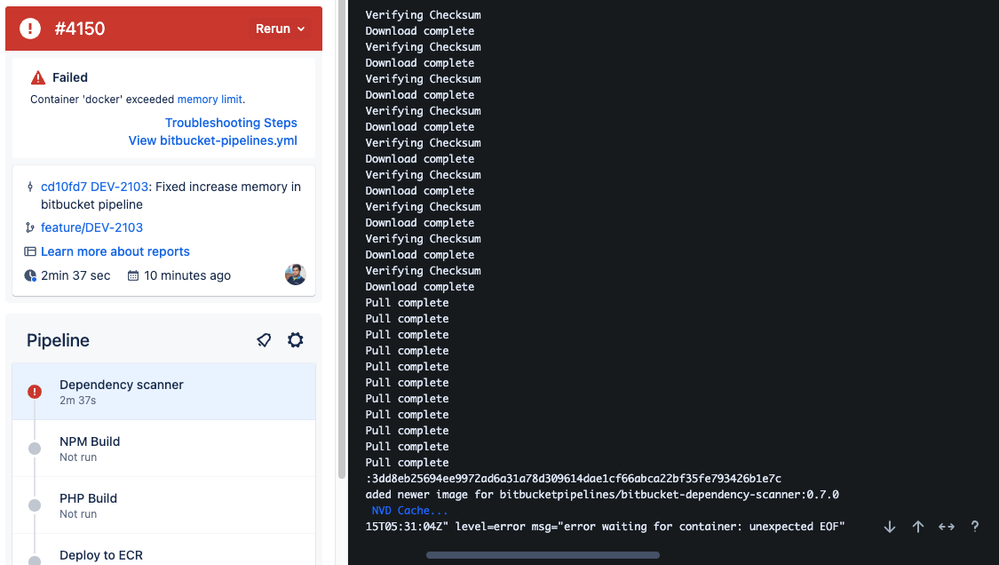View bitbucket-pipelines.yml file link
The width and height of the screenshot is (999, 565).
[213, 140]
